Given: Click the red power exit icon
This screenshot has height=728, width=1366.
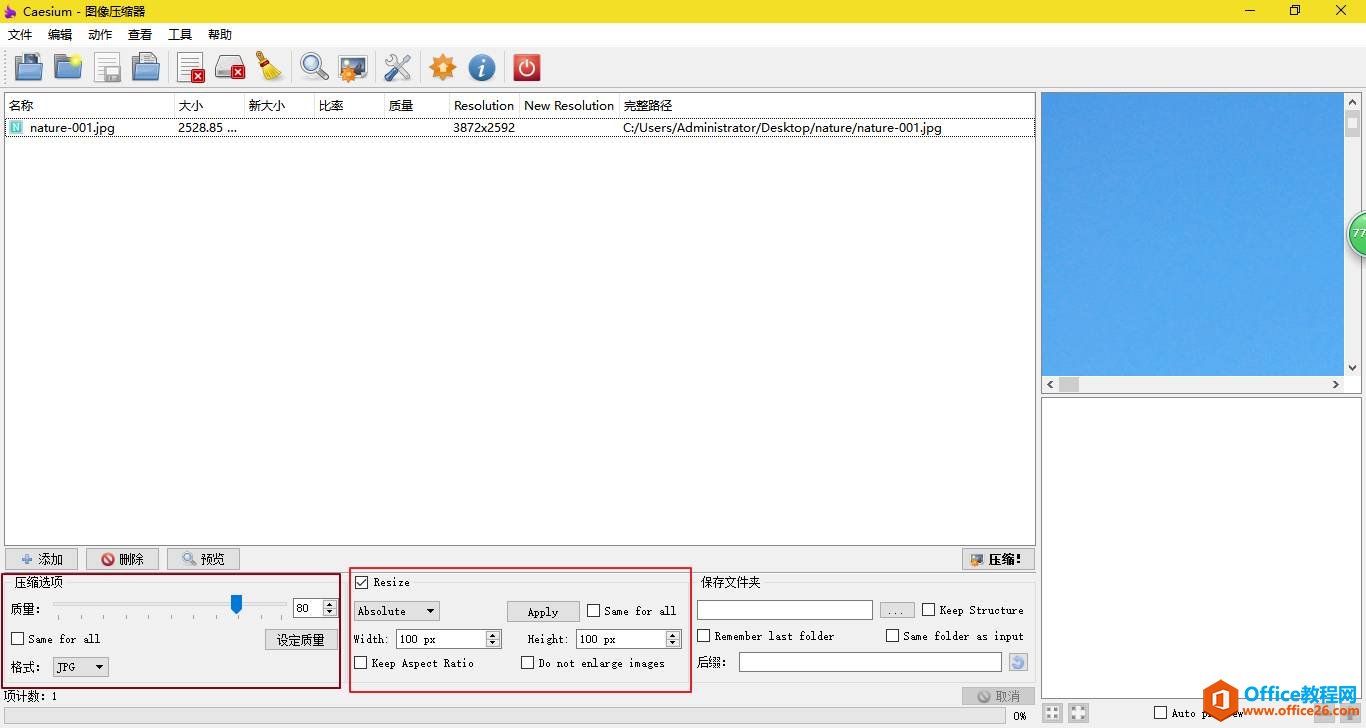Looking at the screenshot, I should tap(526, 67).
